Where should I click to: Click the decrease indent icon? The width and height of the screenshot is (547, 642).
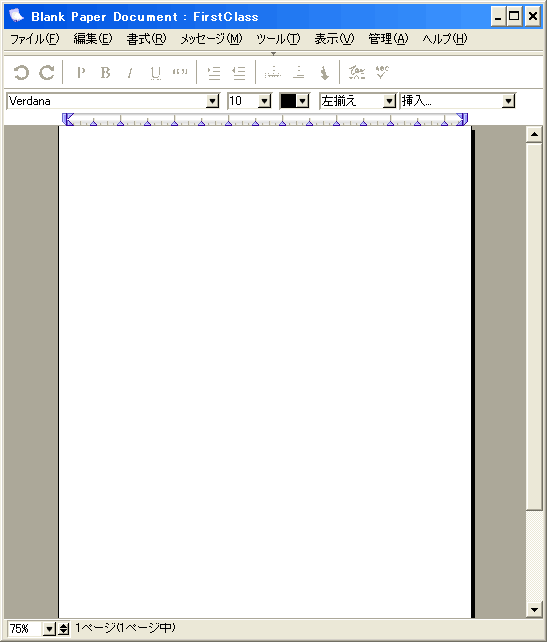[239, 73]
